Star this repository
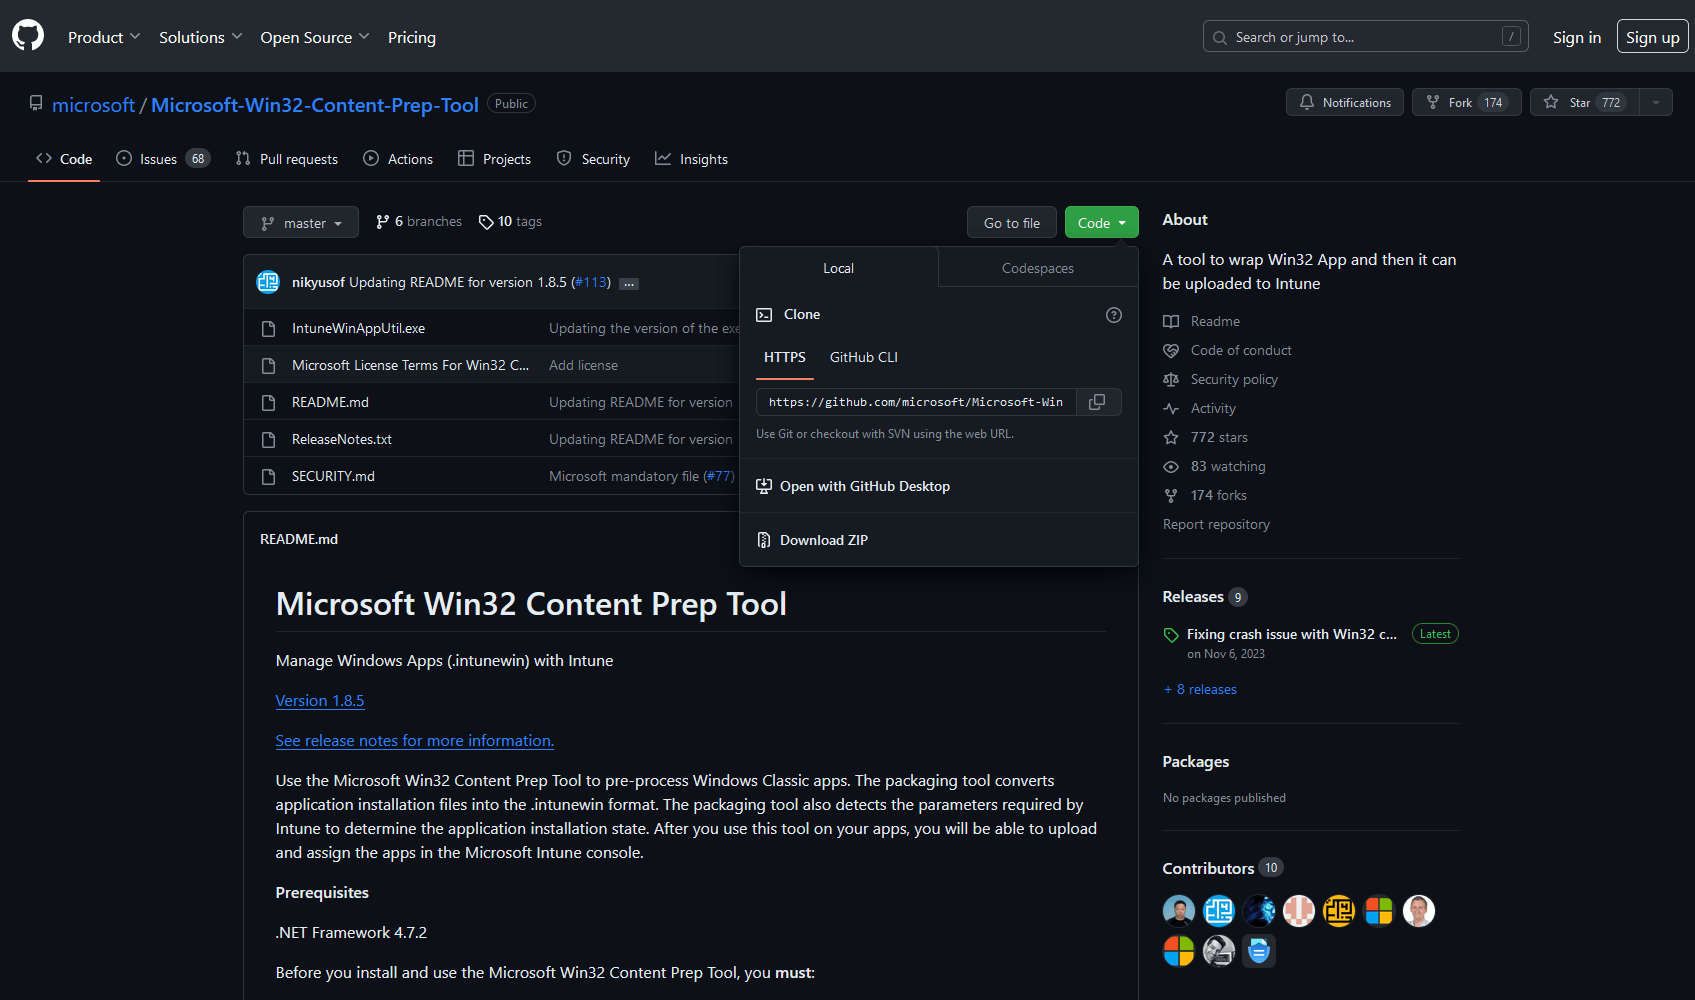The image size is (1695, 1000). pyautogui.click(x=1584, y=102)
